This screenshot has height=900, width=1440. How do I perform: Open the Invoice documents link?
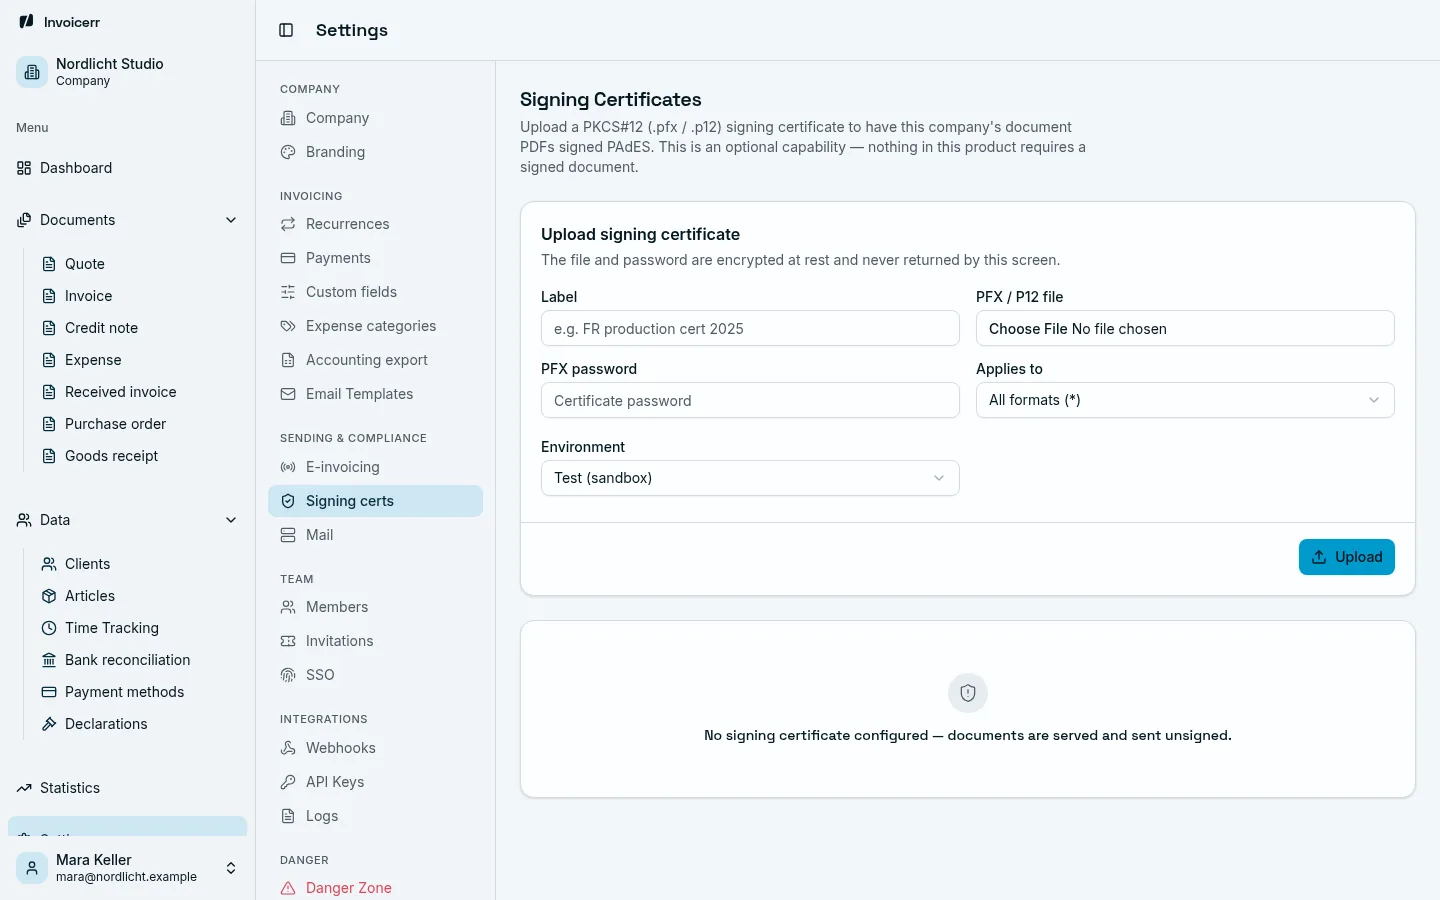pos(139,296)
